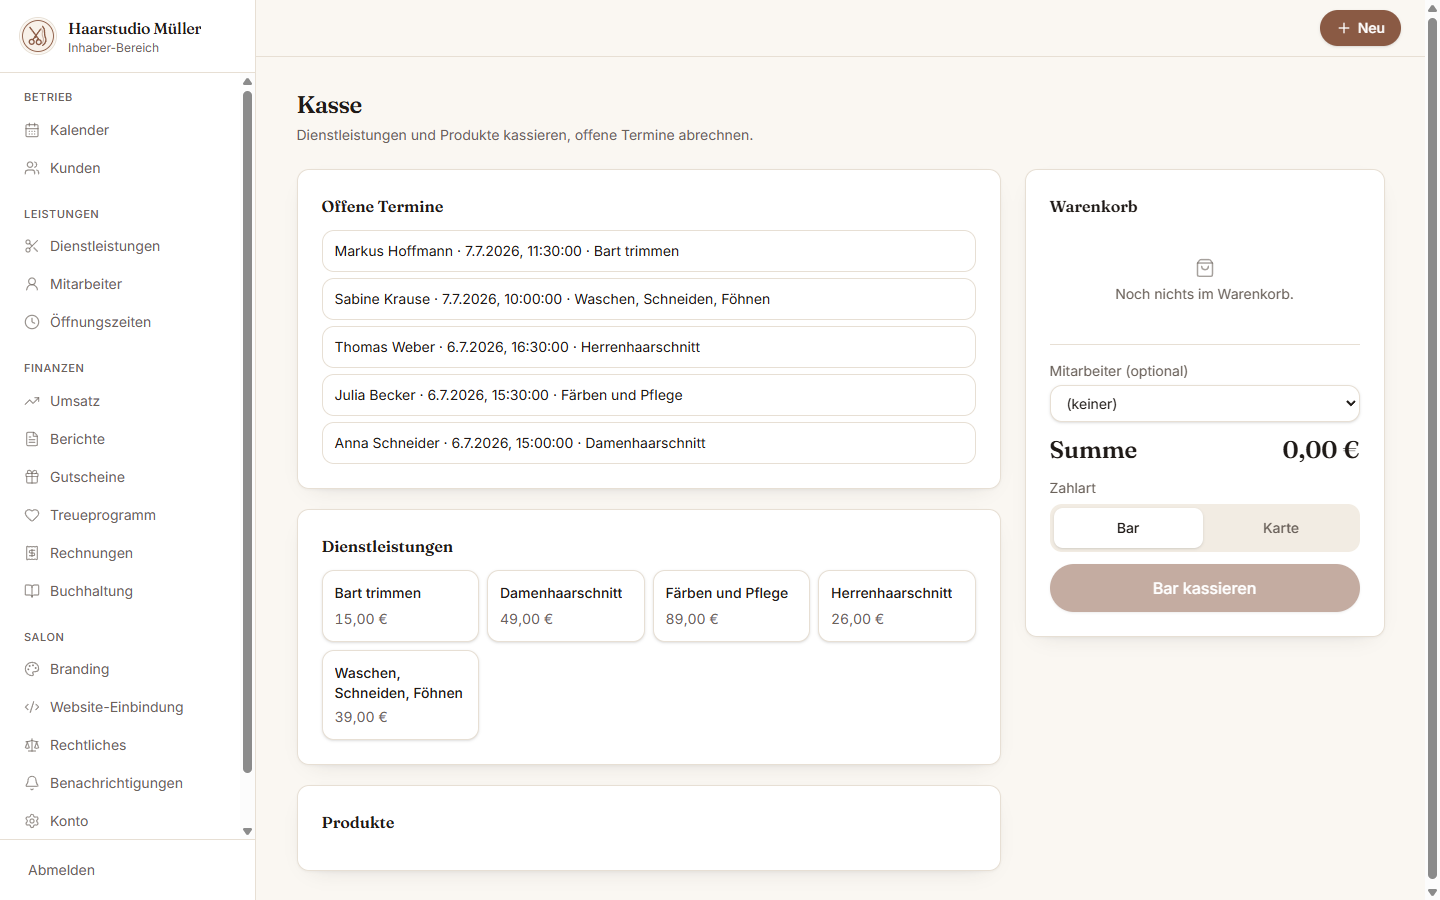Open Öffnungszeiten in the sidebar
1440x900 pixels.
pos(120,322)
